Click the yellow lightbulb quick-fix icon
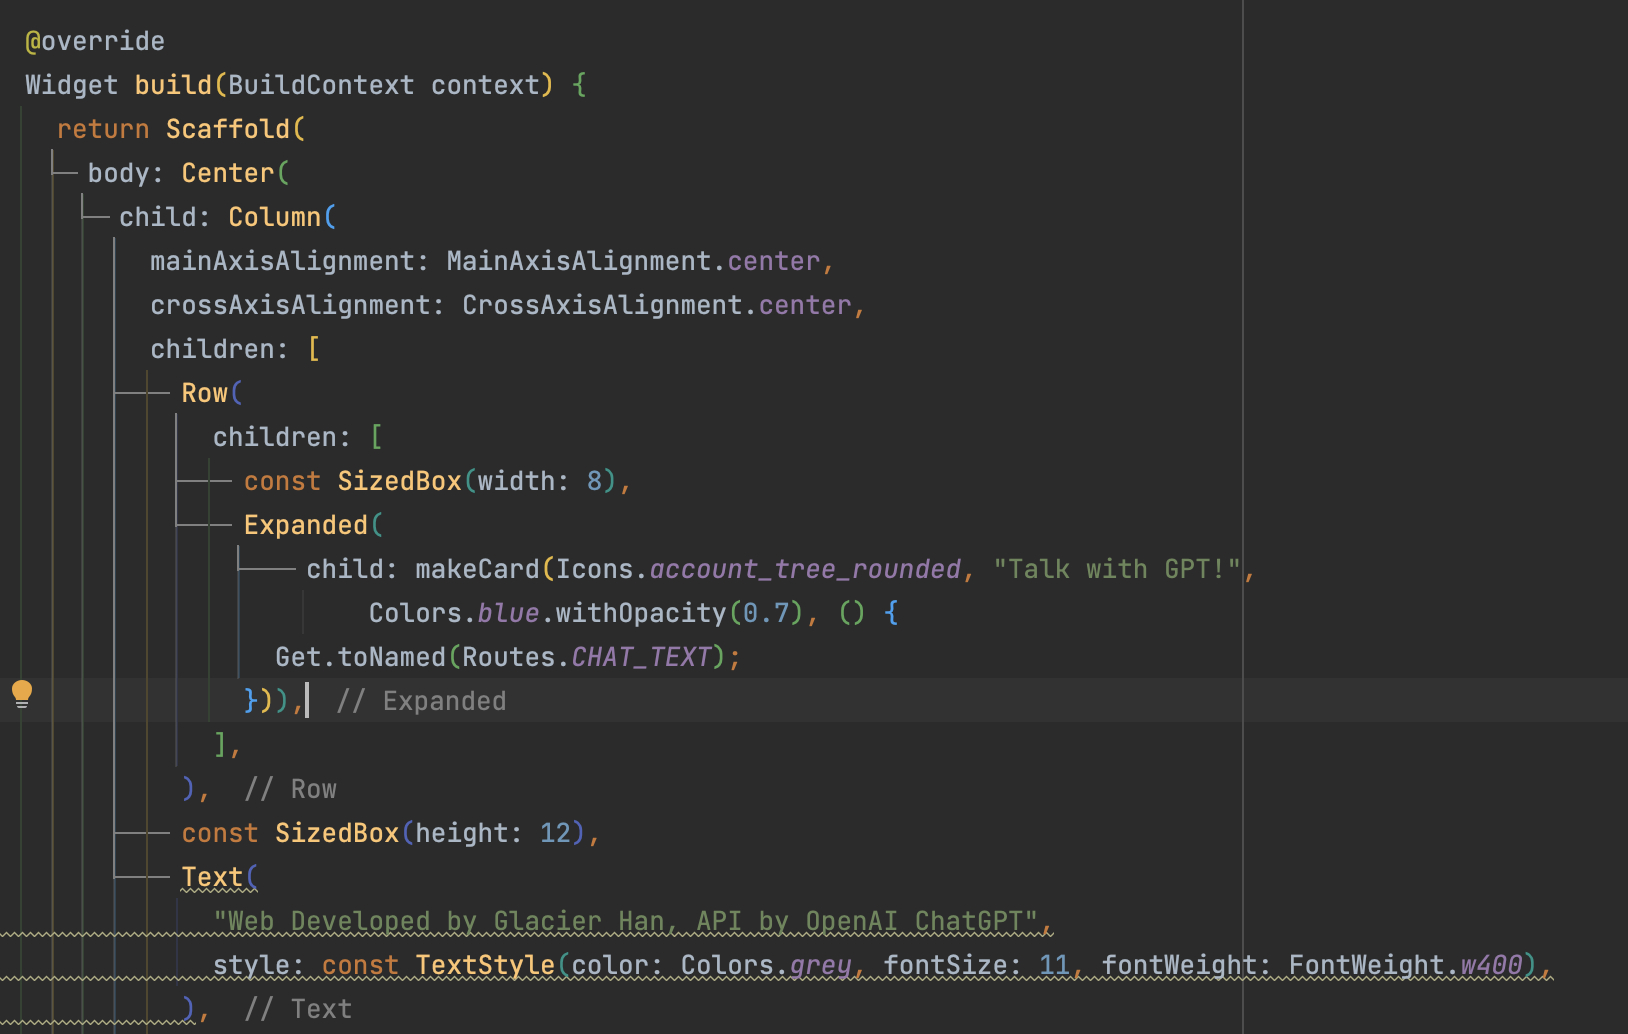Image resolution: width=1628 pixels, height=1034 pixels. pos(22,694)
